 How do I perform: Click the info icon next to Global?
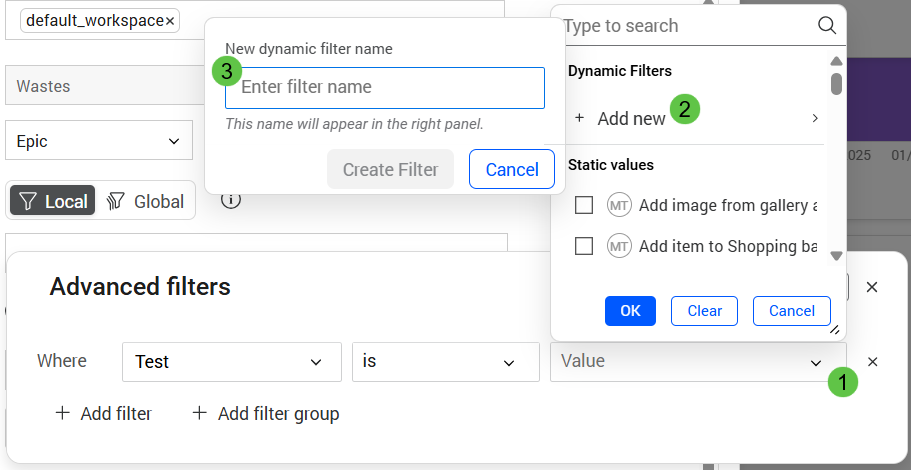(231, 200)
